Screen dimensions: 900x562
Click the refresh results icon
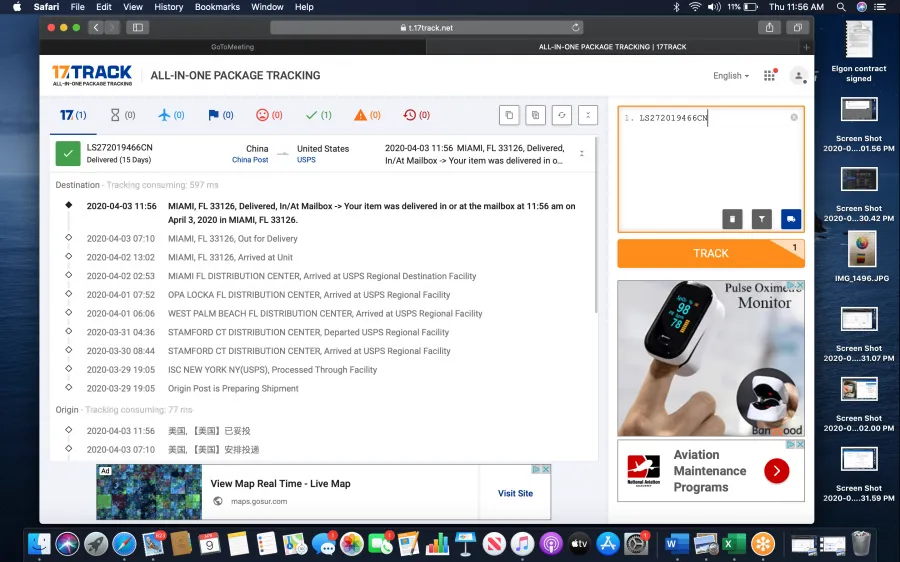[562, 115]
